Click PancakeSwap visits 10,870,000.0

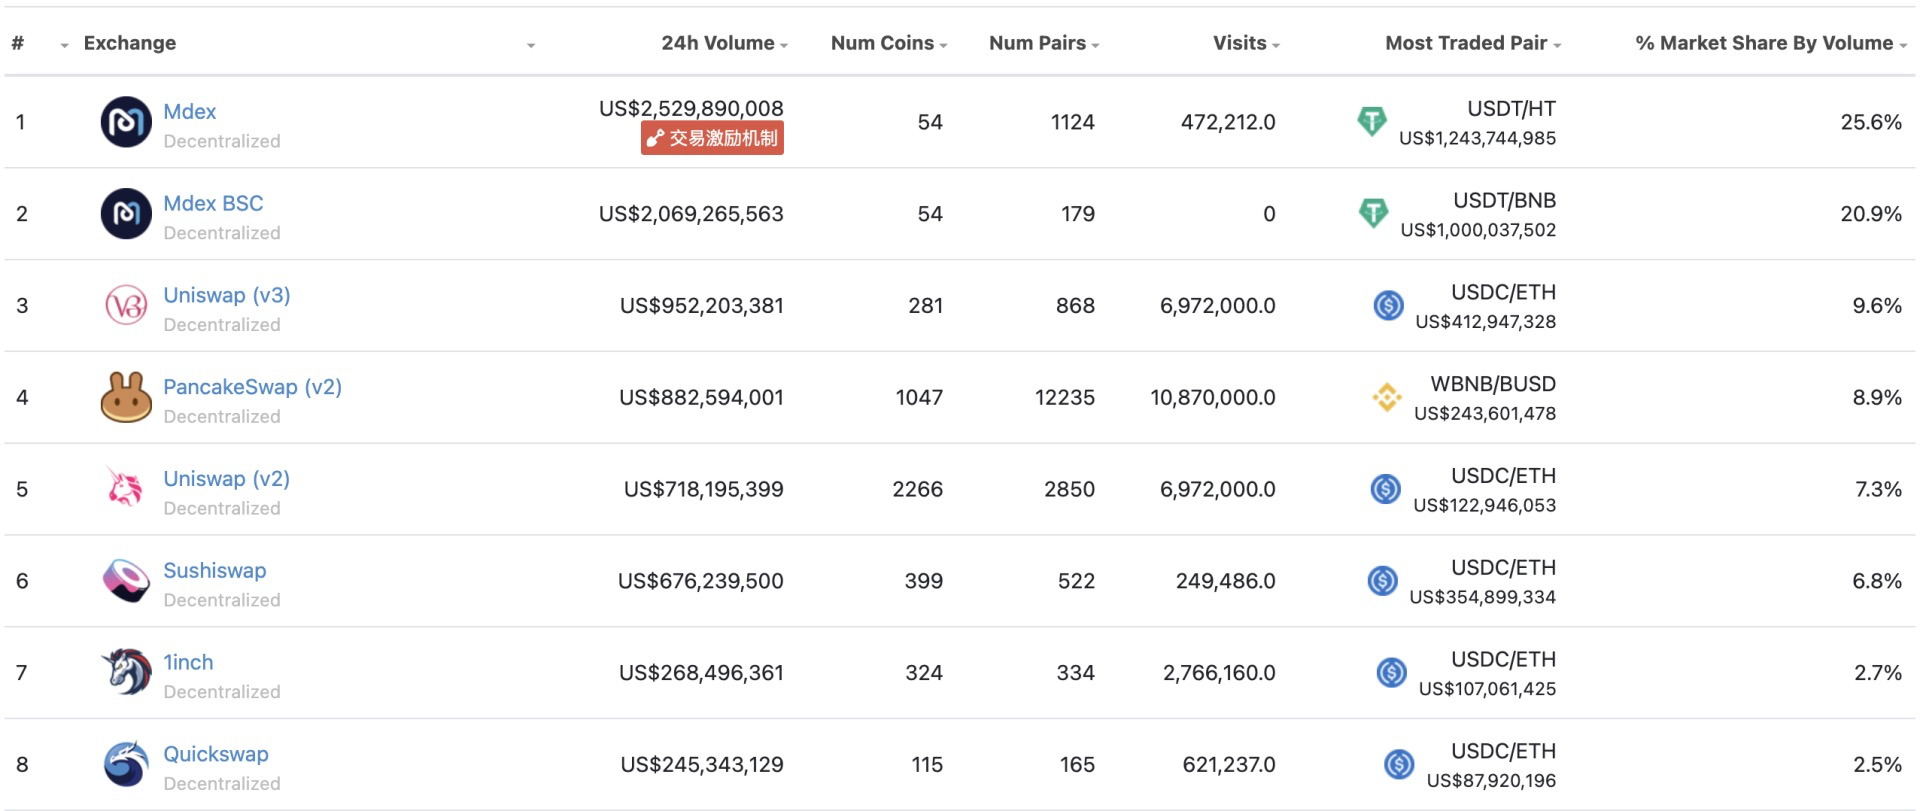coord(1213,398)
